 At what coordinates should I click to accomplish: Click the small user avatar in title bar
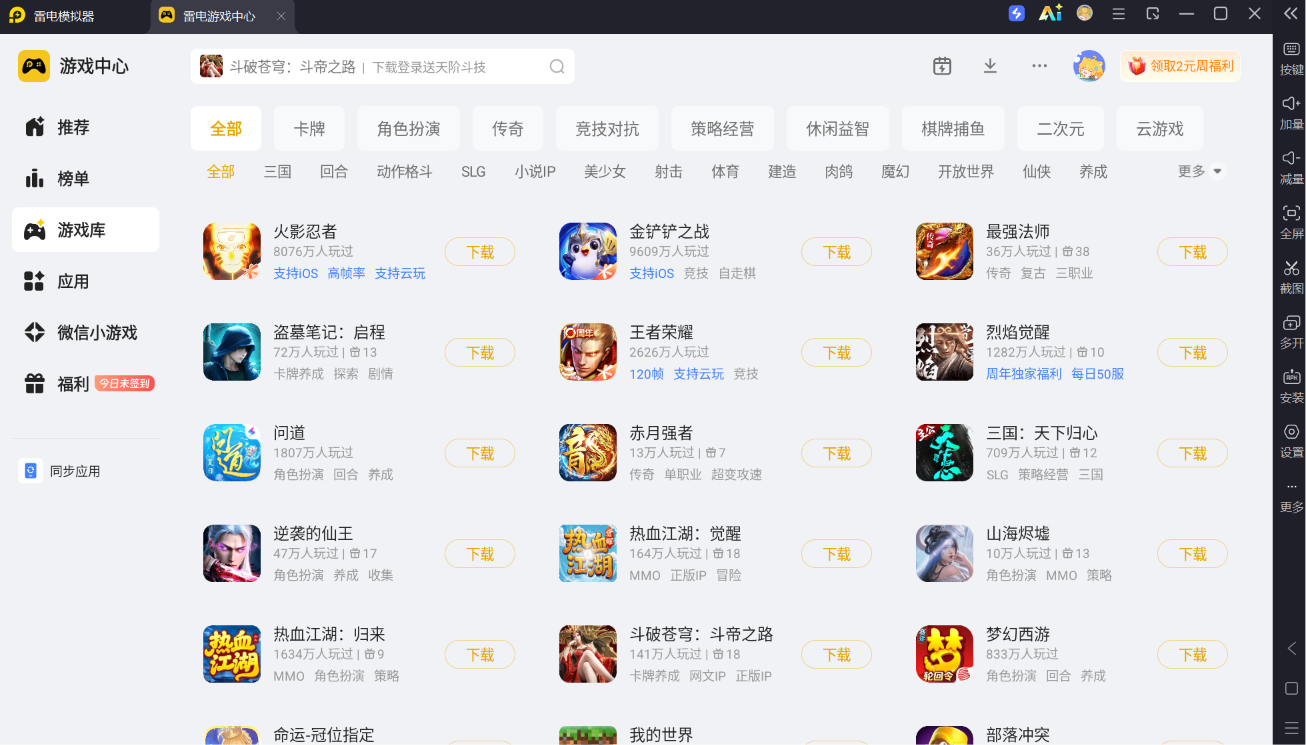pyautogui.click(x=1085, y=14)
